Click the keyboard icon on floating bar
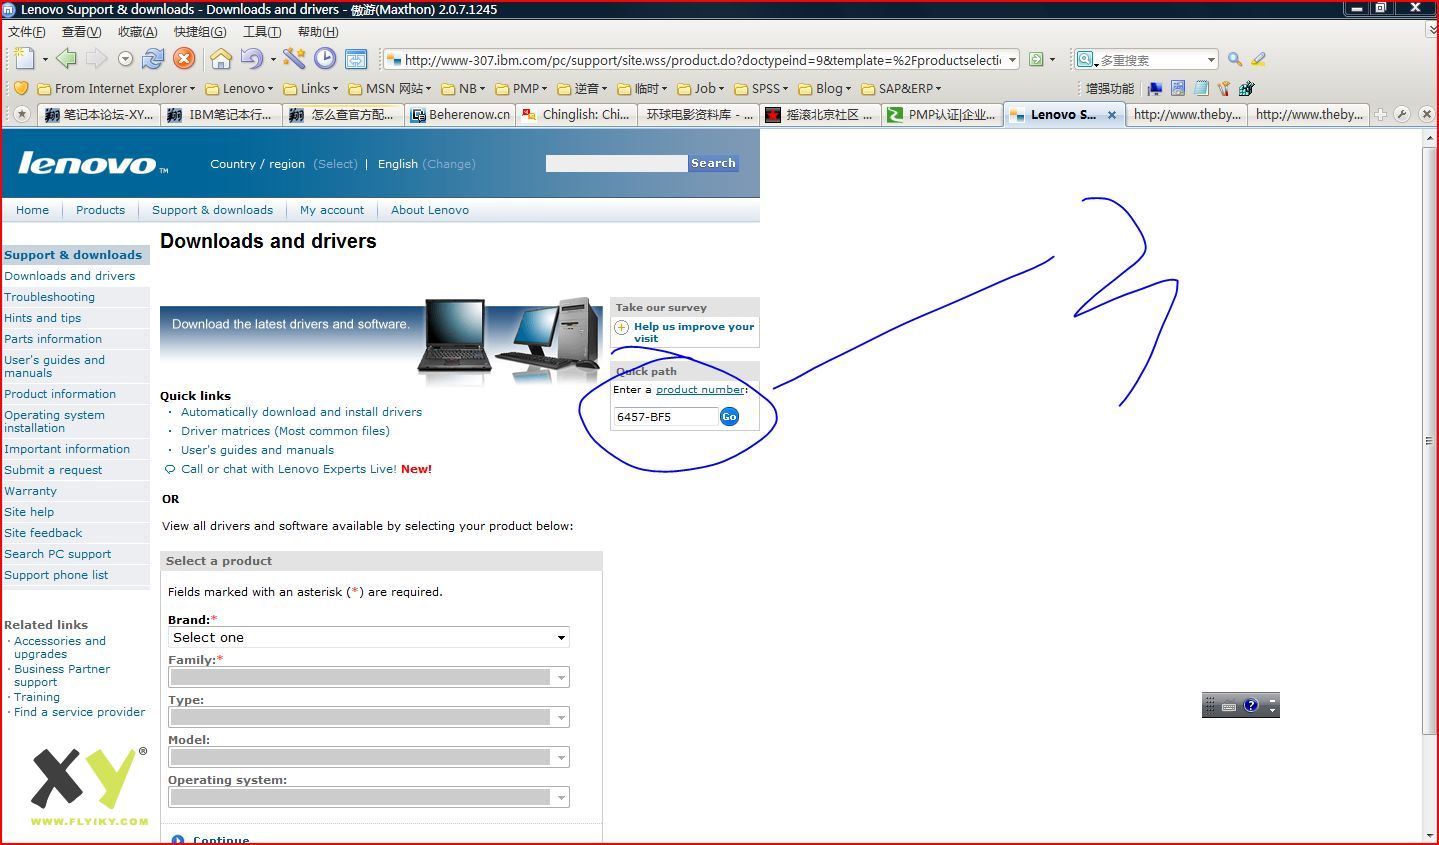This screenshot has width=1439, height=845. (x=1229, y=706)
